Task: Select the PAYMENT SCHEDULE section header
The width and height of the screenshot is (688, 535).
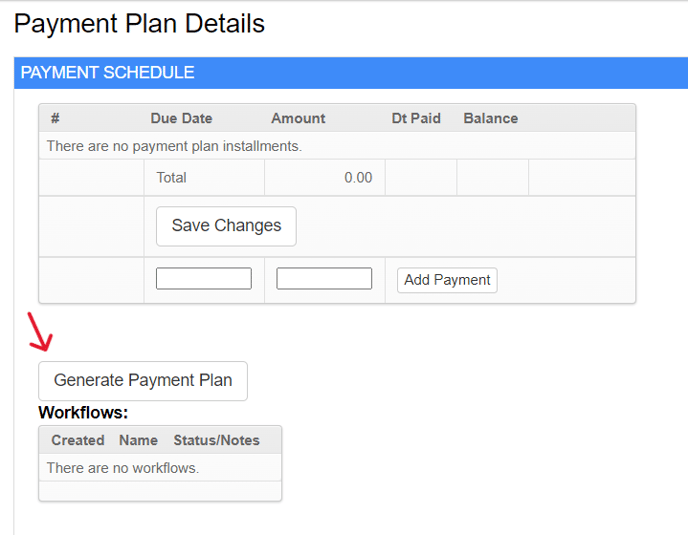Action: (108, 73)
